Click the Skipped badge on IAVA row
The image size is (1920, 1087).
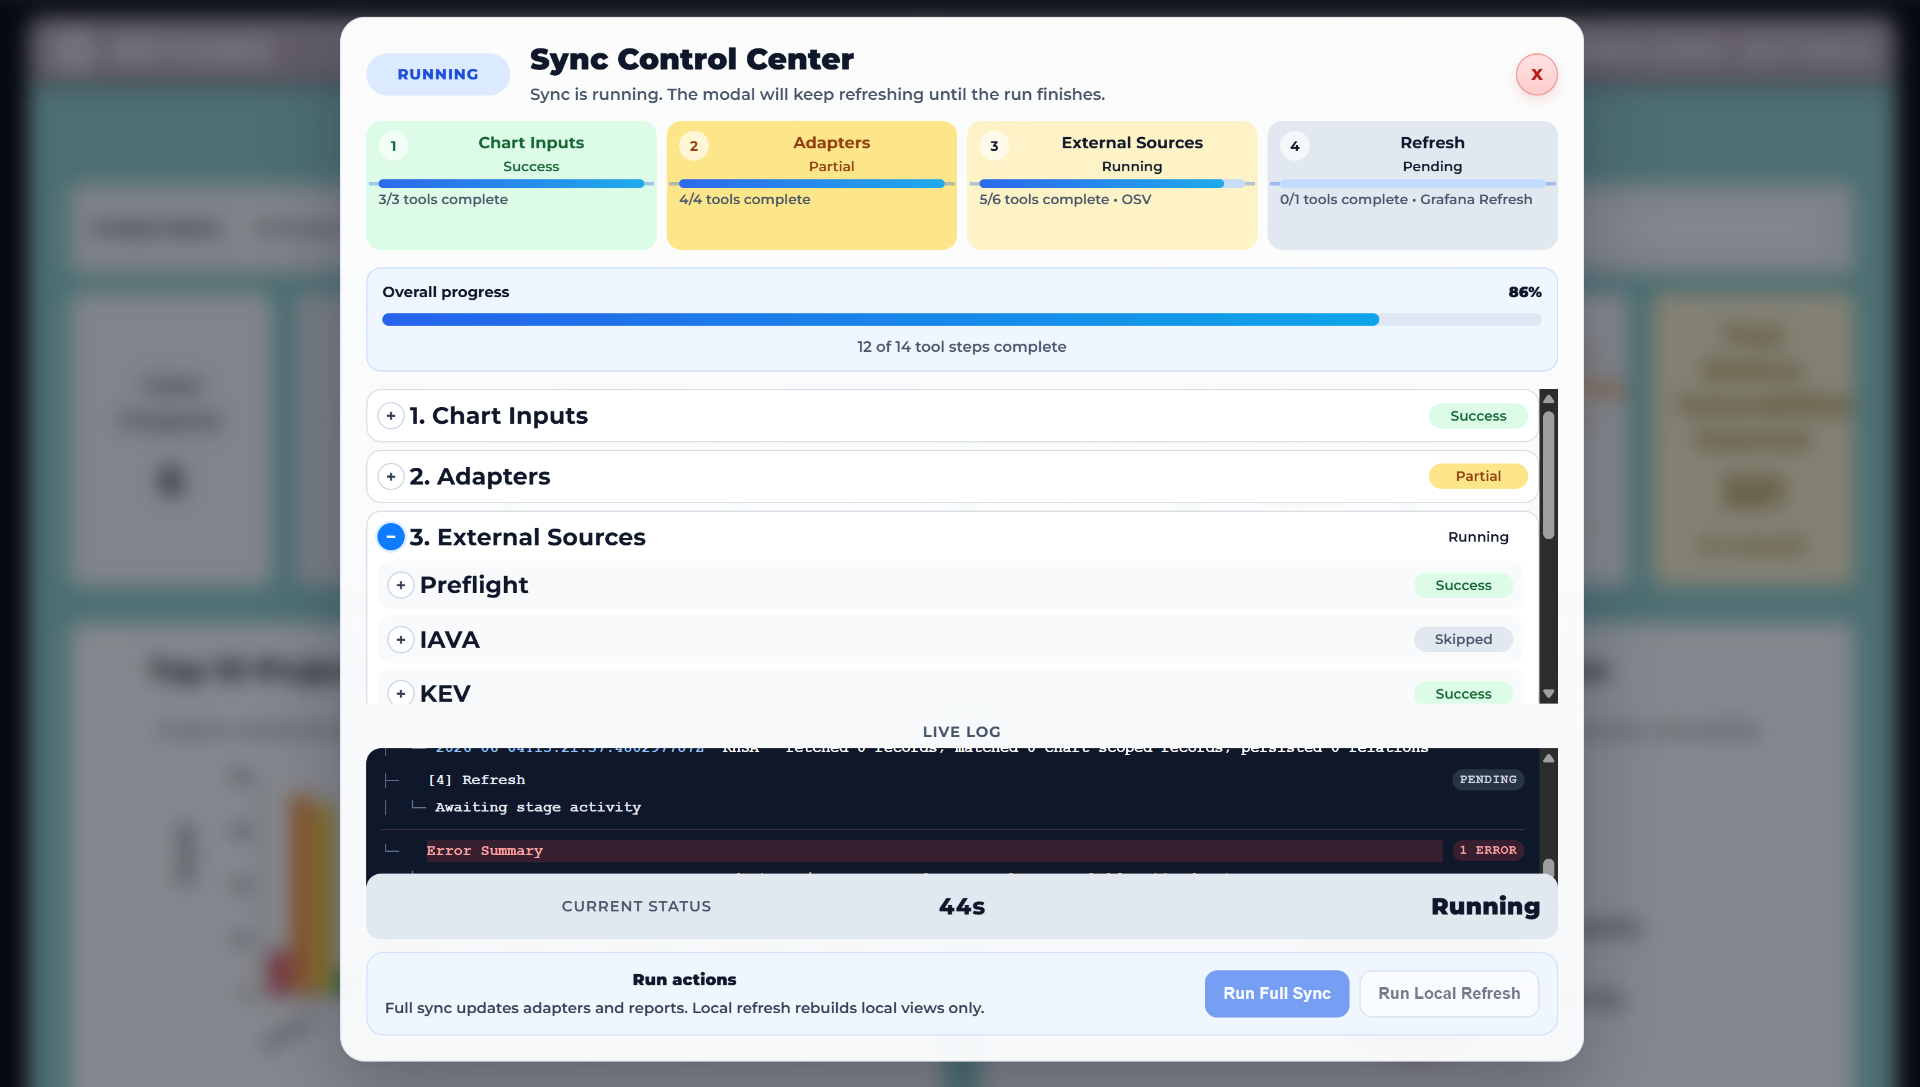click(1463, 639)
